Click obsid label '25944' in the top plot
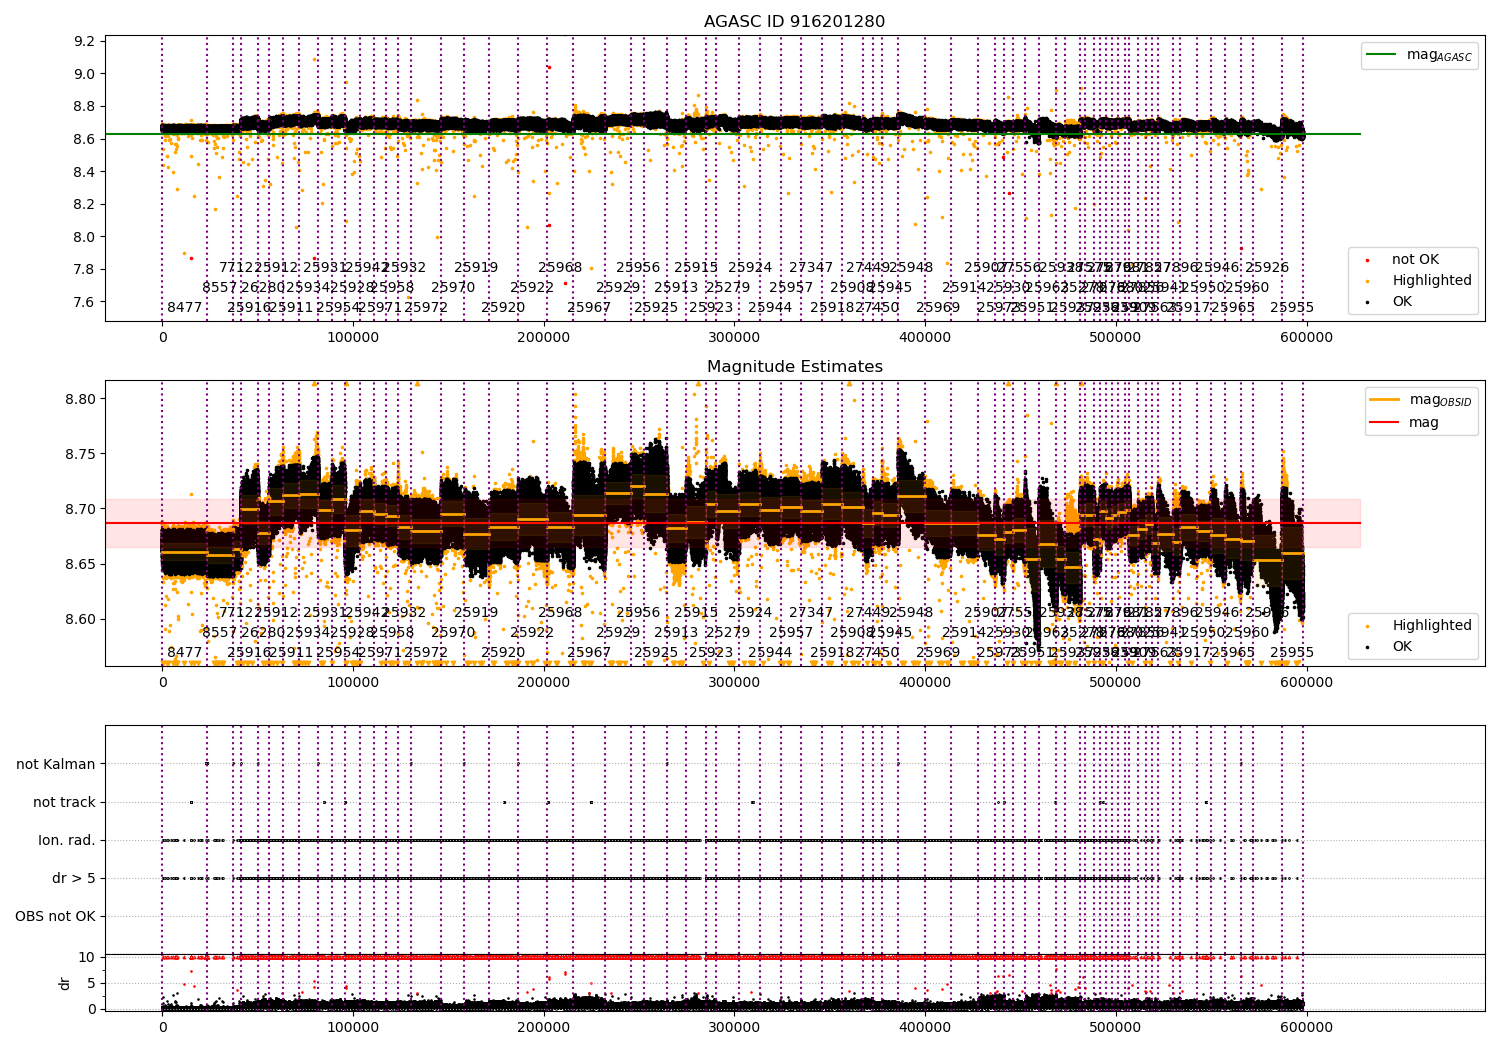The width and height of the screenshot is (1500, 1050). pos(770,307)
